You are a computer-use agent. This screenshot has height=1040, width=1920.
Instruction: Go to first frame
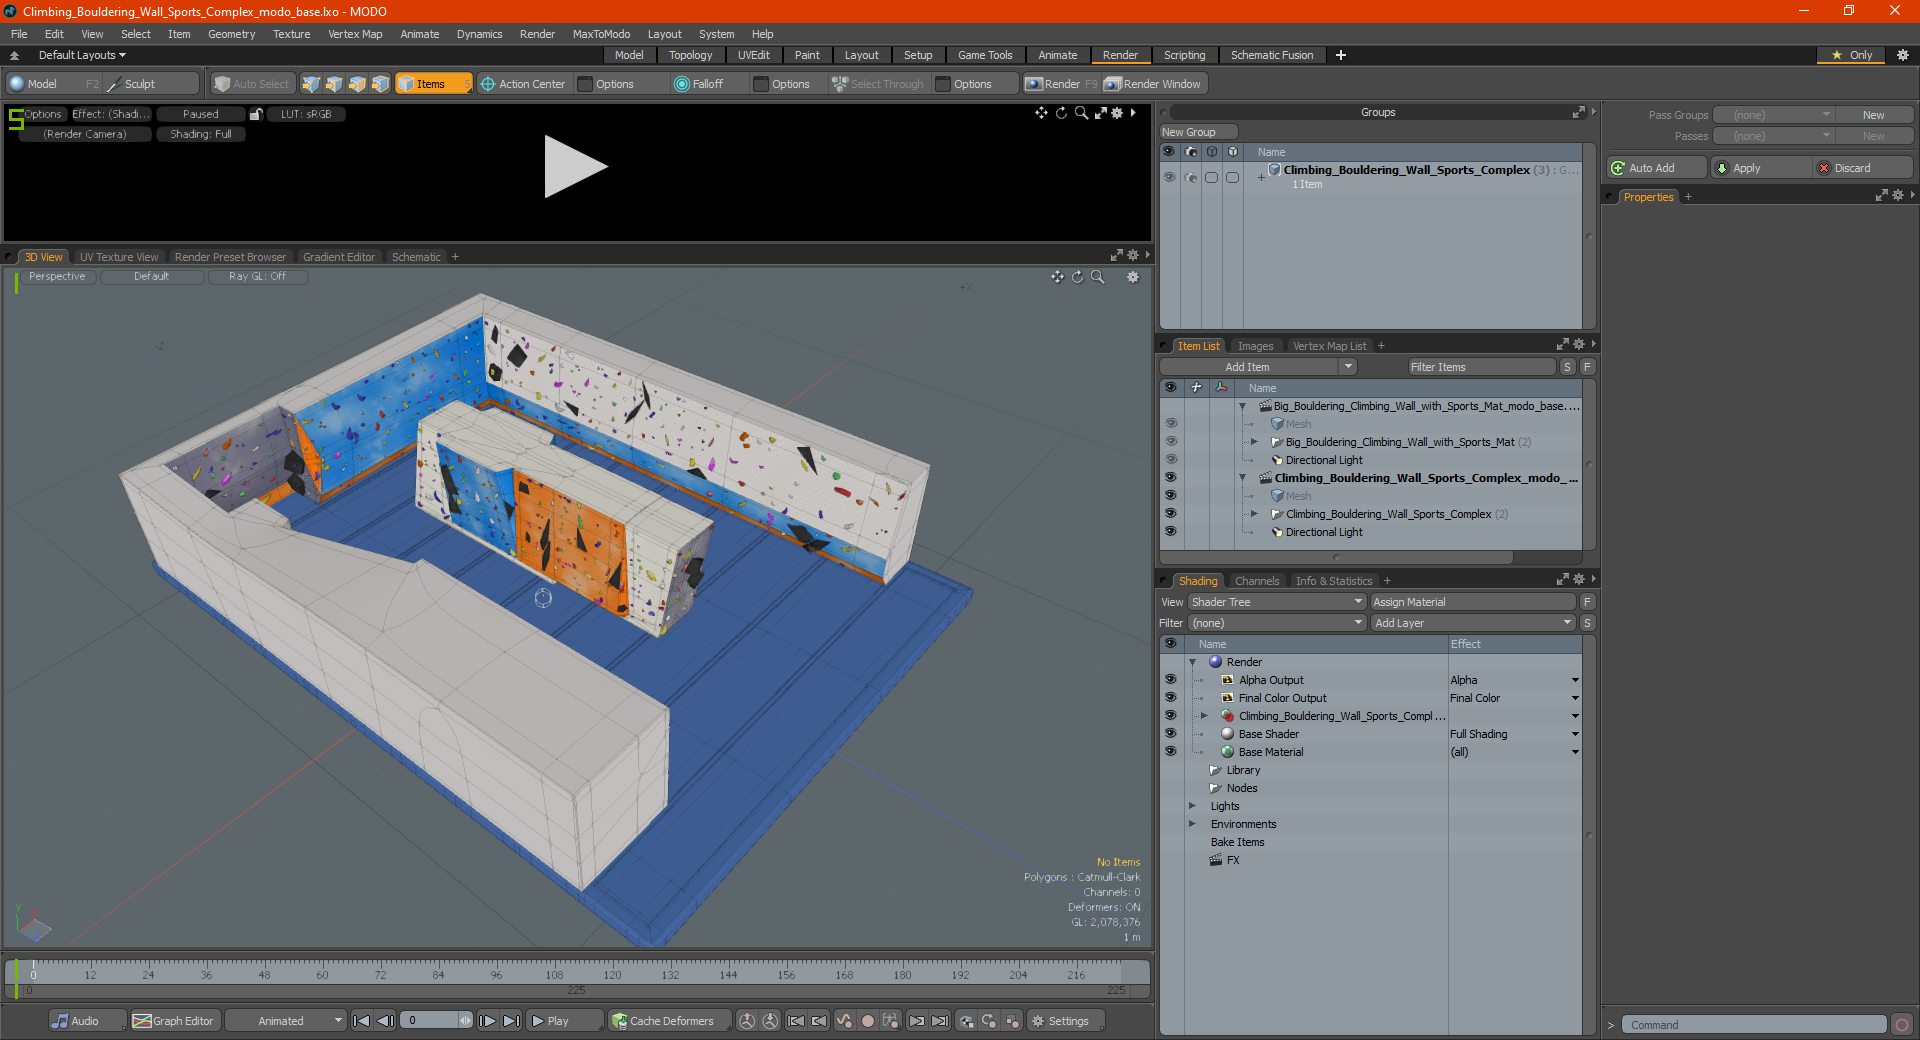(x=362, y=1021)
